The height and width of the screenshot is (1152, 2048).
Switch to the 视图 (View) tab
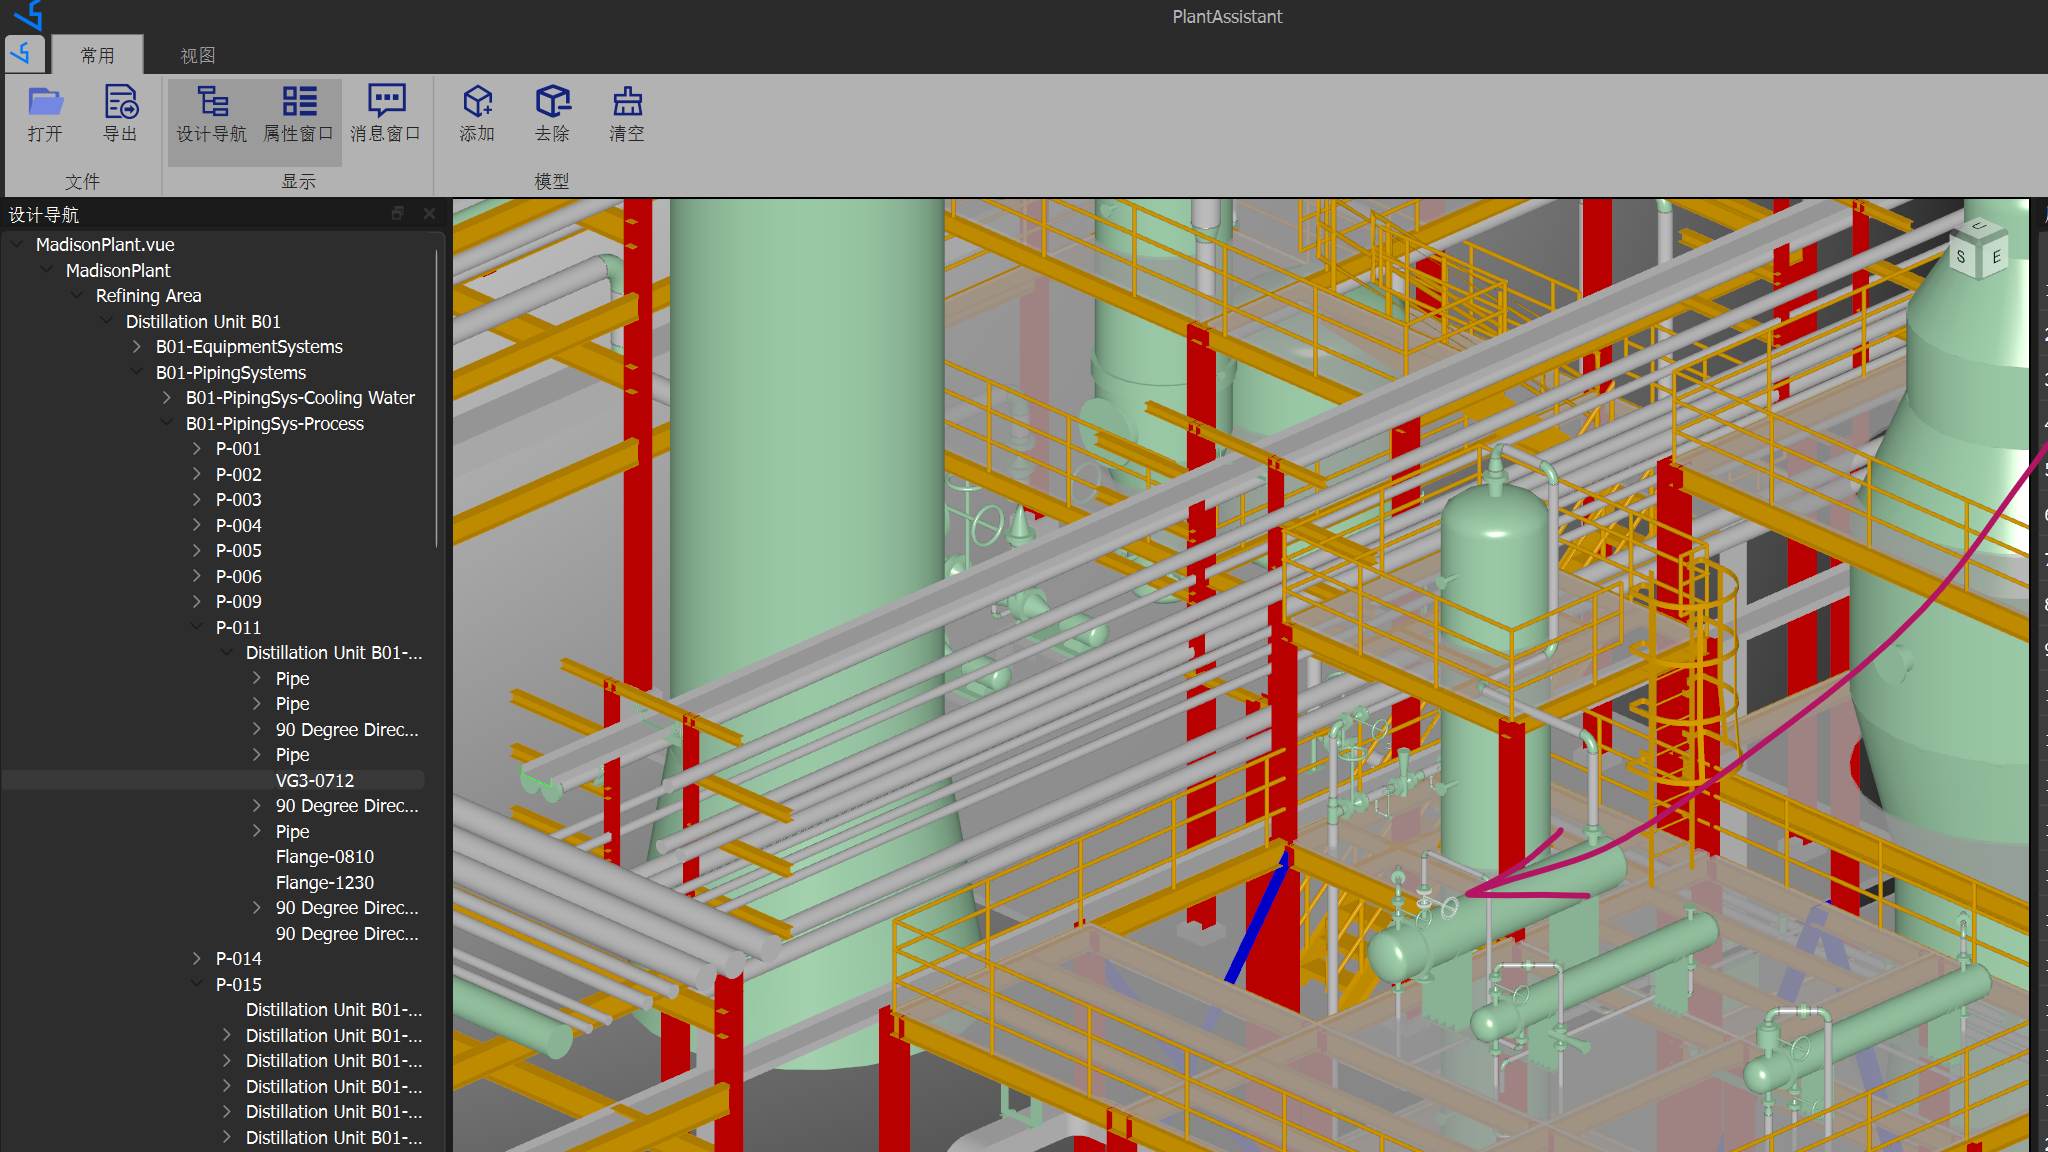(x=197, y=55)
